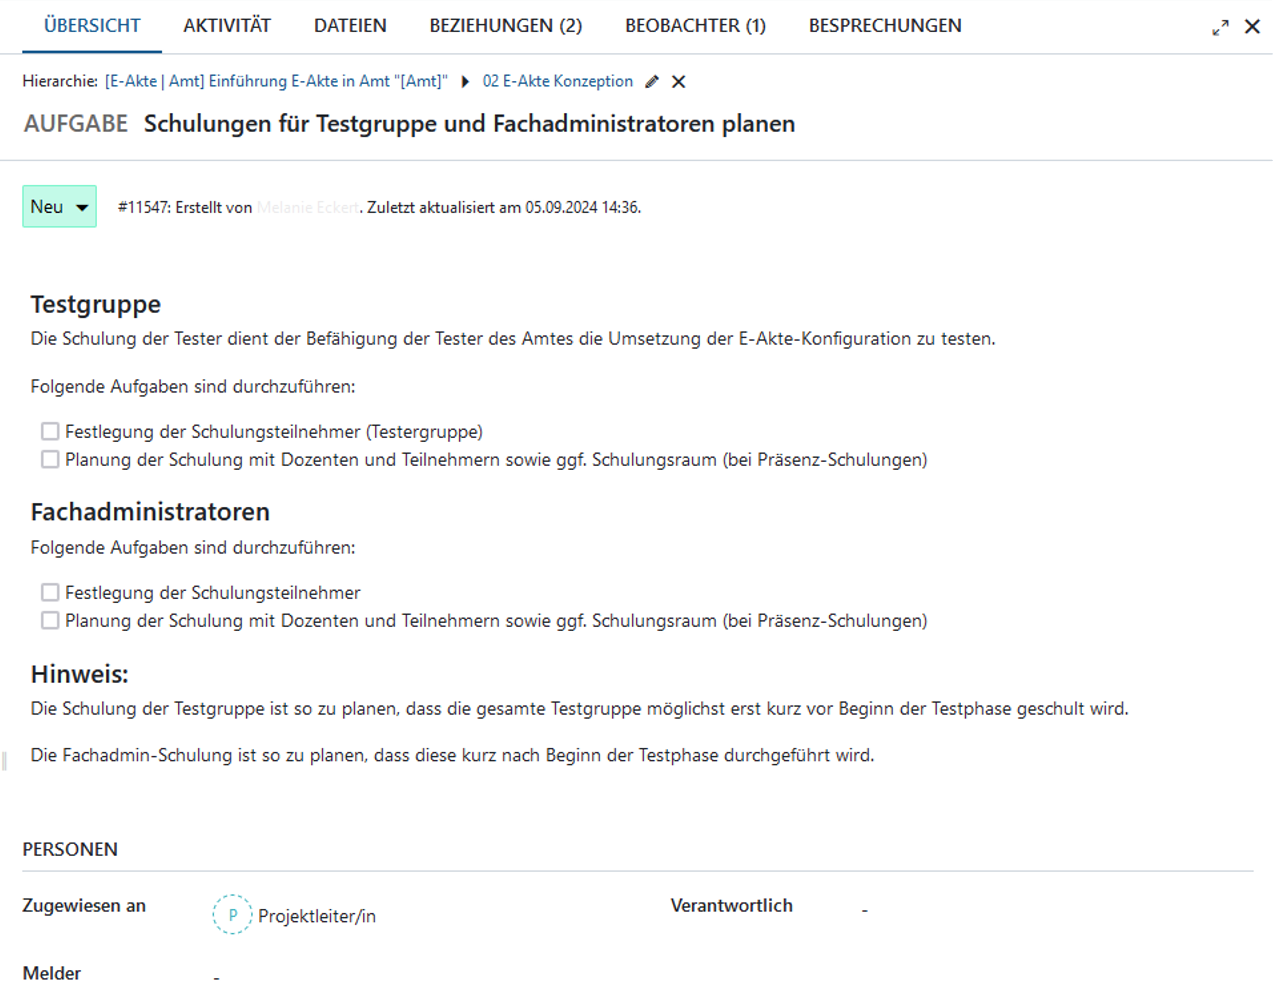
Task: Check Festlegung der Schulungsteilnehmer (Testergruppe)
Action: click(49, 430)
